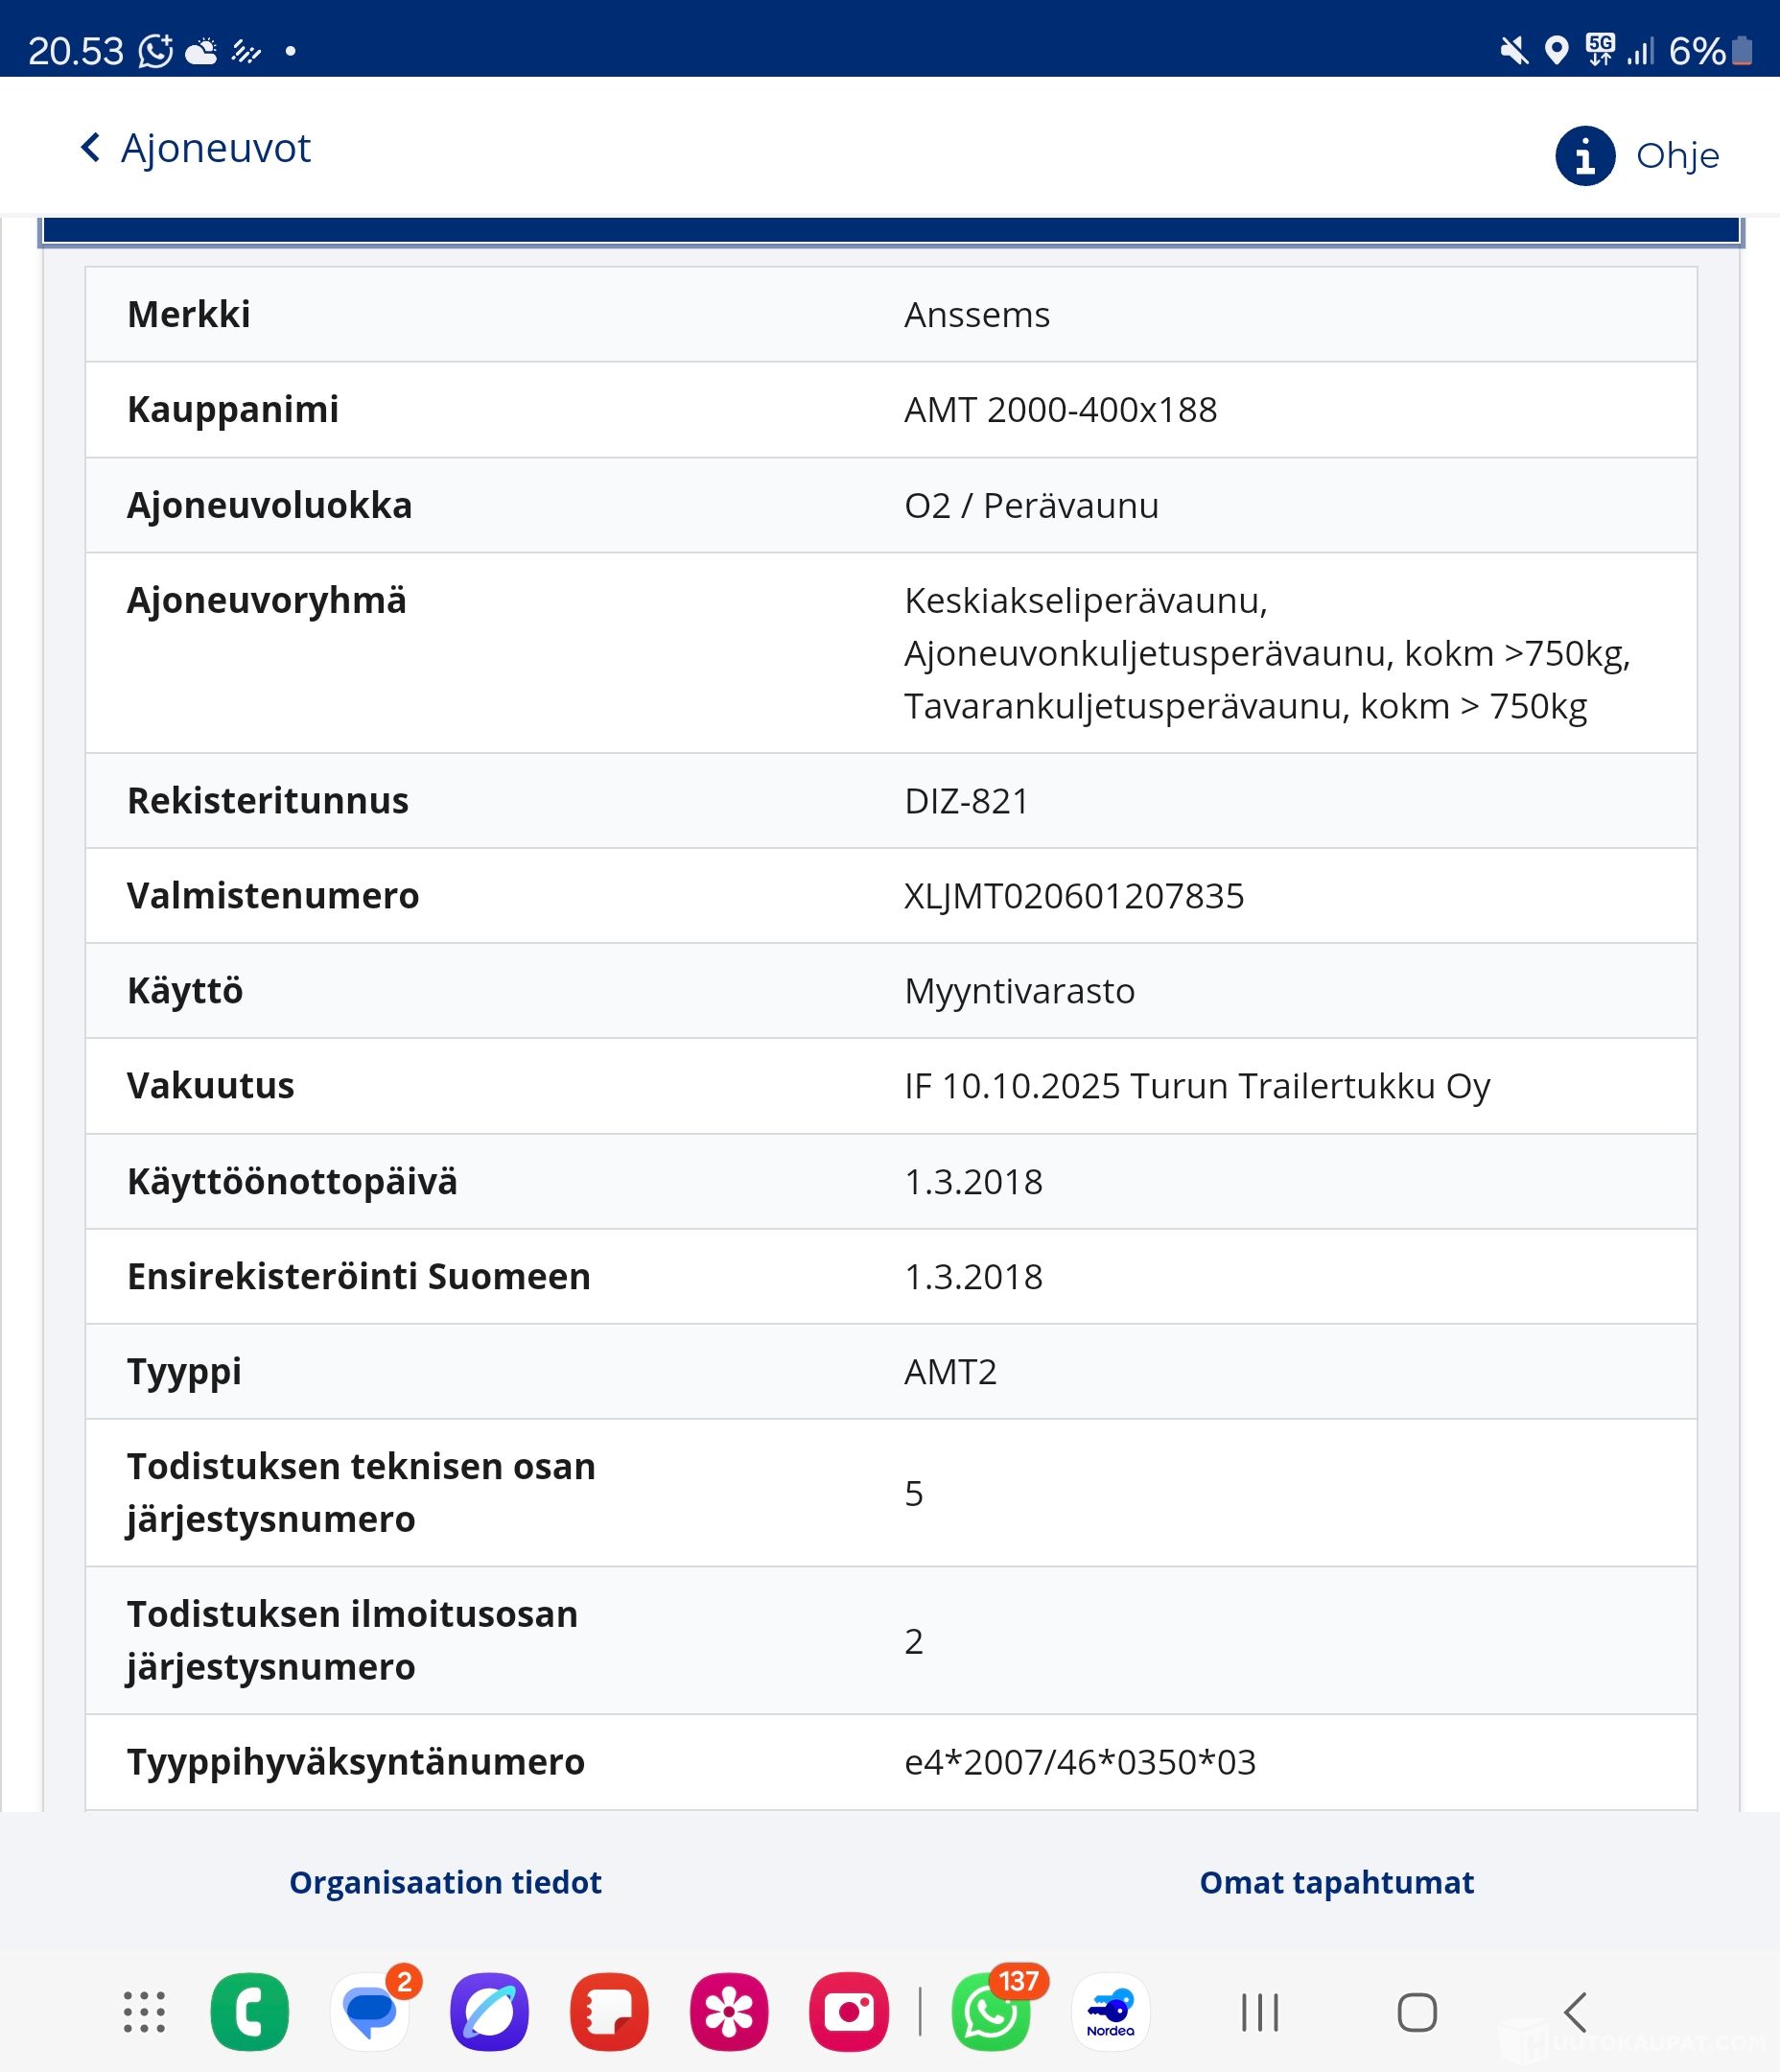
Task: Launch the Nordea banking app
Action: (x=1110, y=2011)
